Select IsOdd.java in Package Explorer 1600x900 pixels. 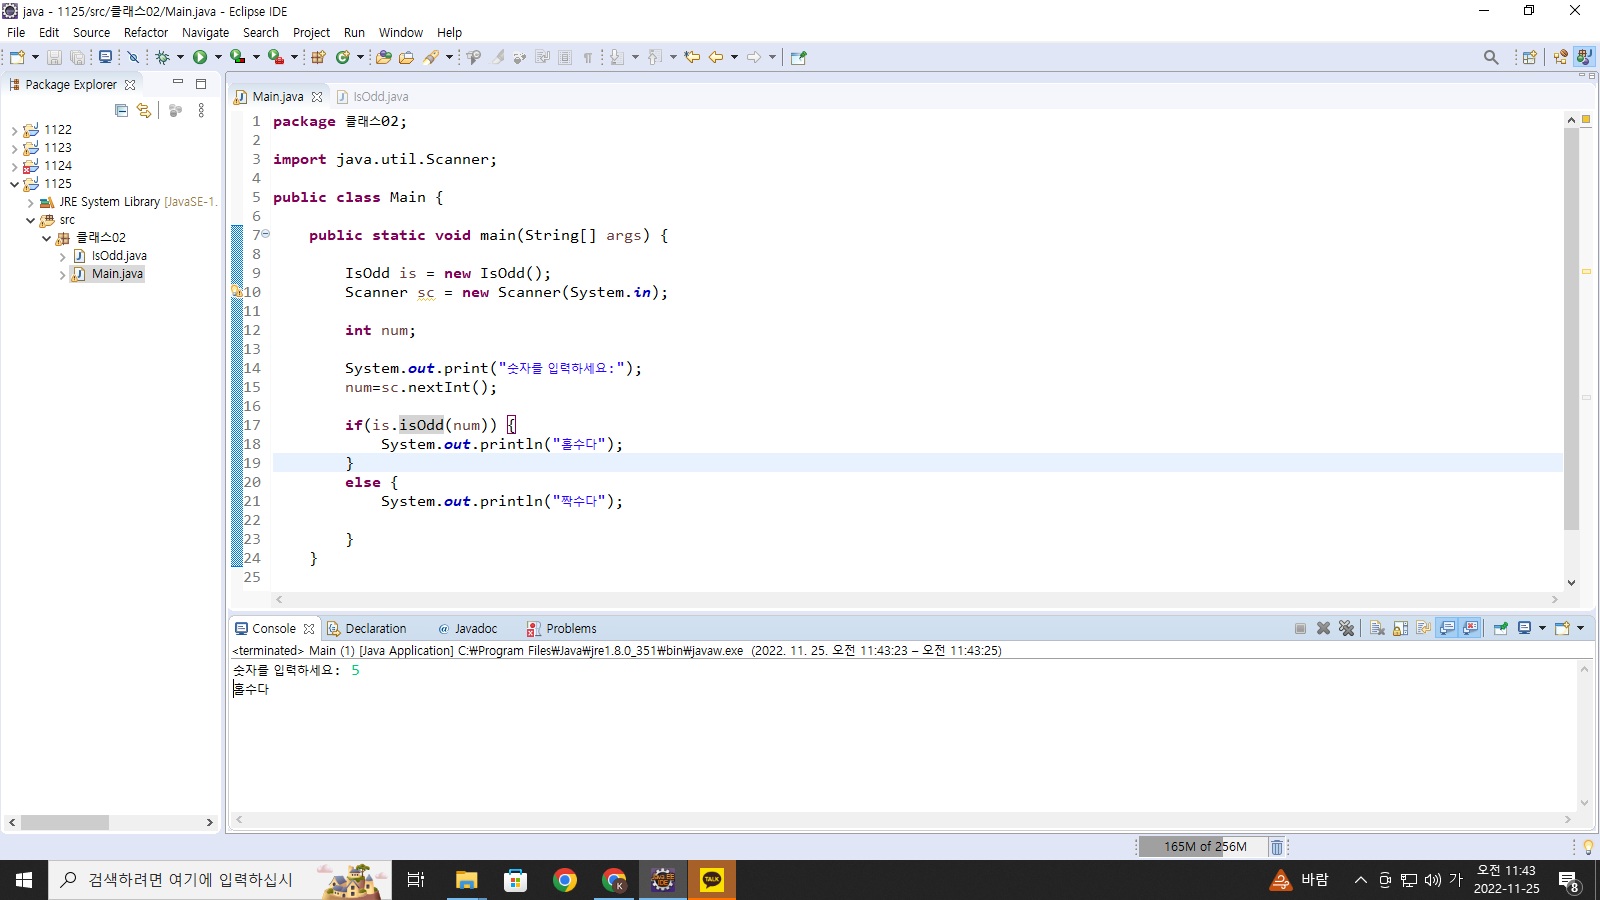[x=119, y=256]
